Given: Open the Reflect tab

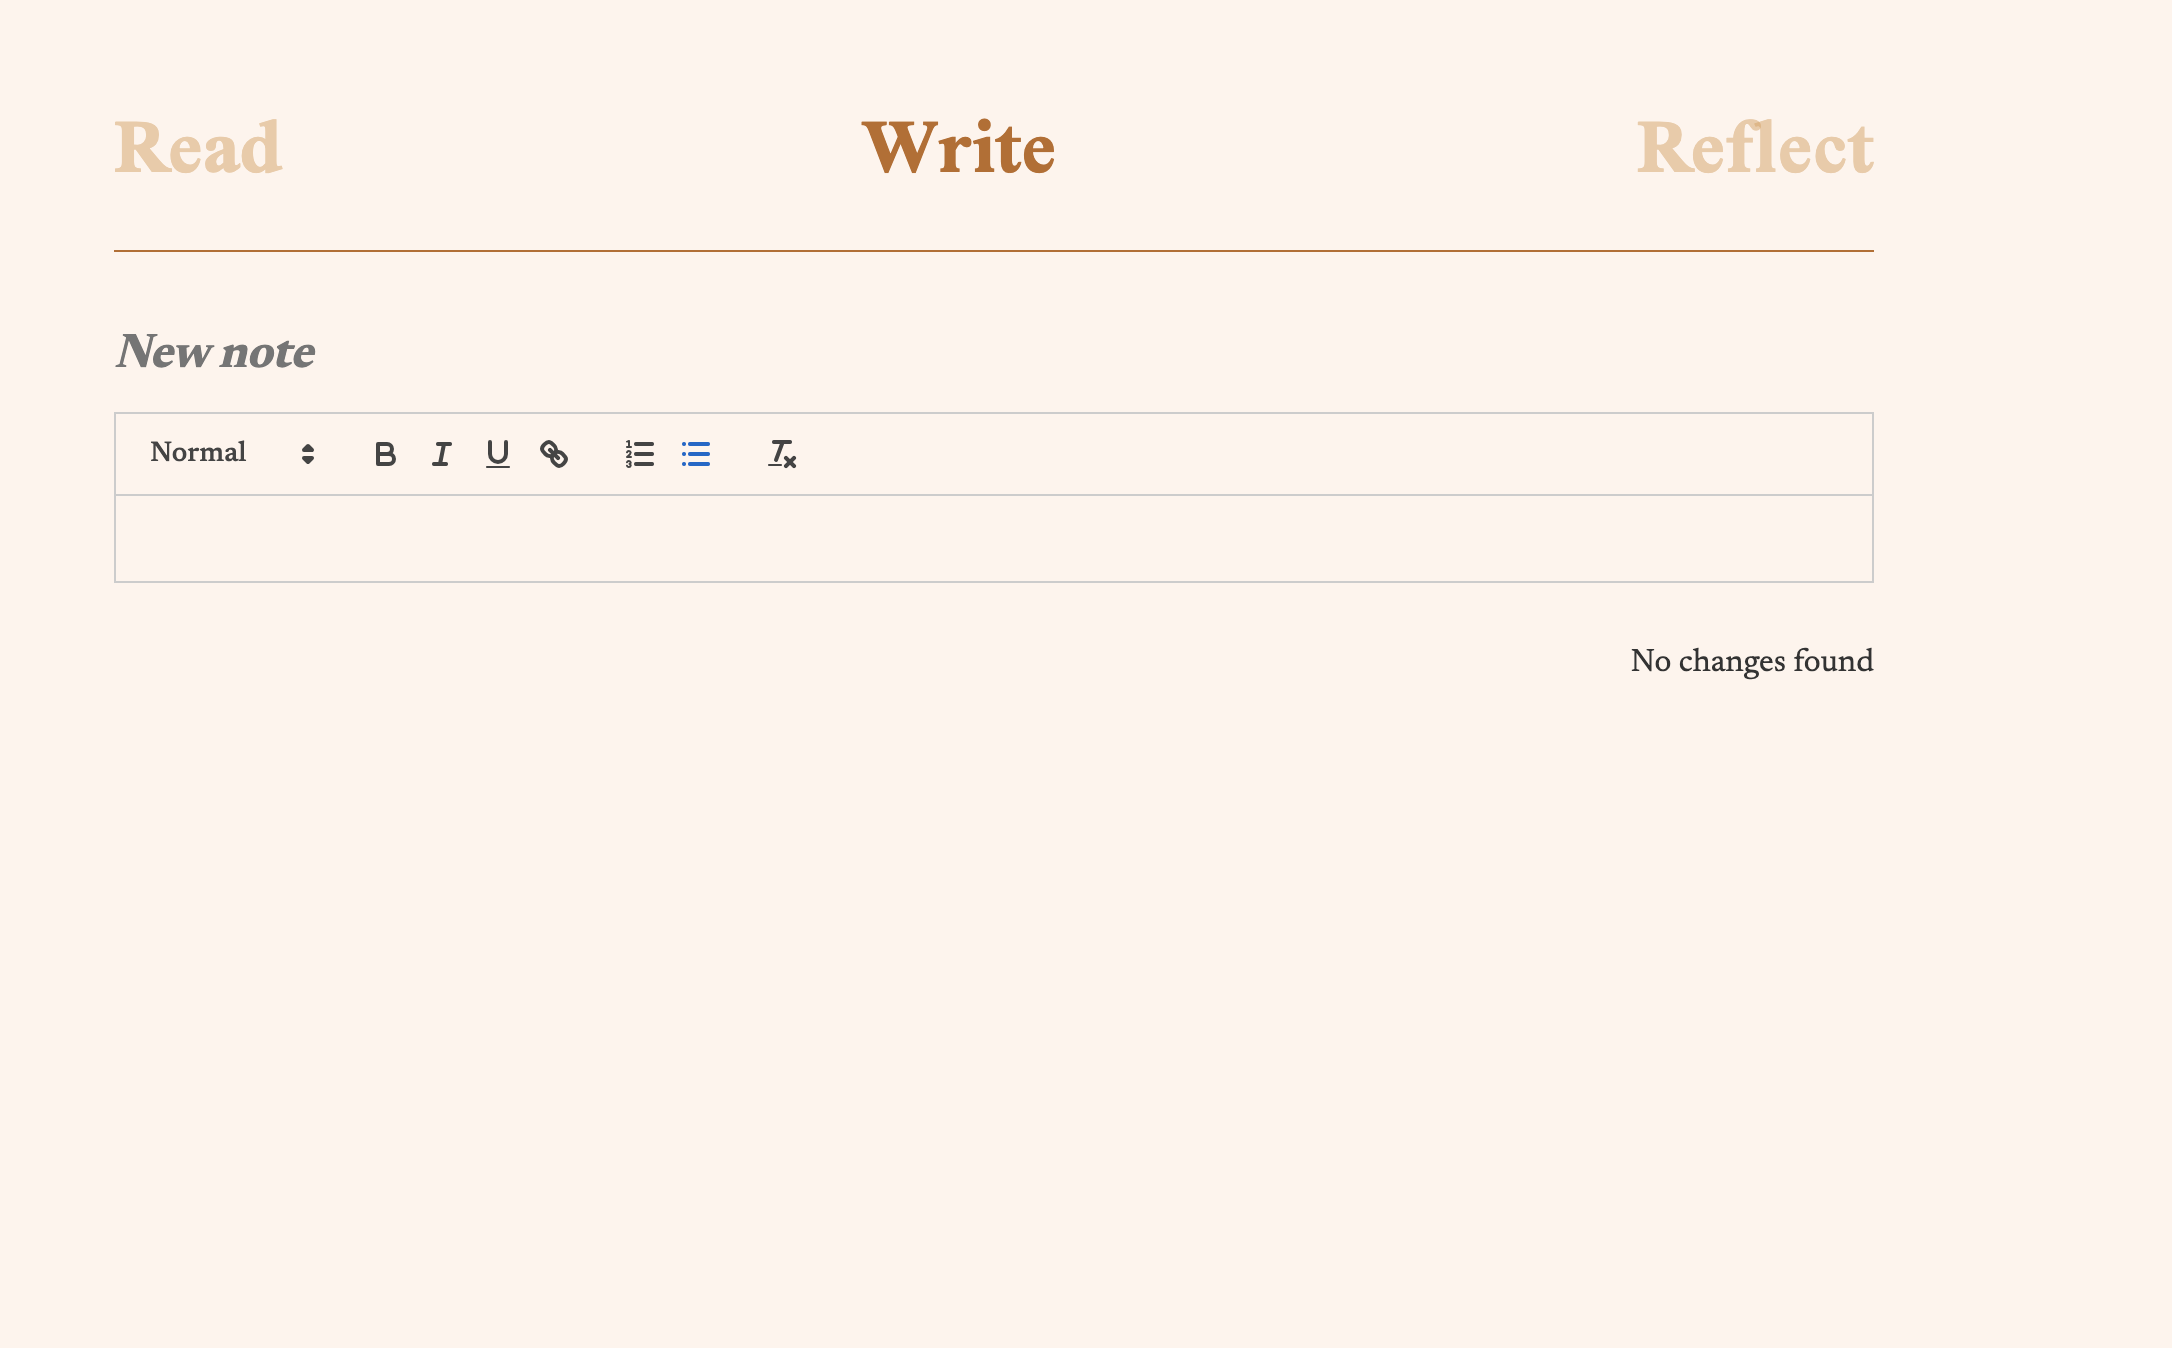Looking at the screenshot, I should click(1754, 148).
